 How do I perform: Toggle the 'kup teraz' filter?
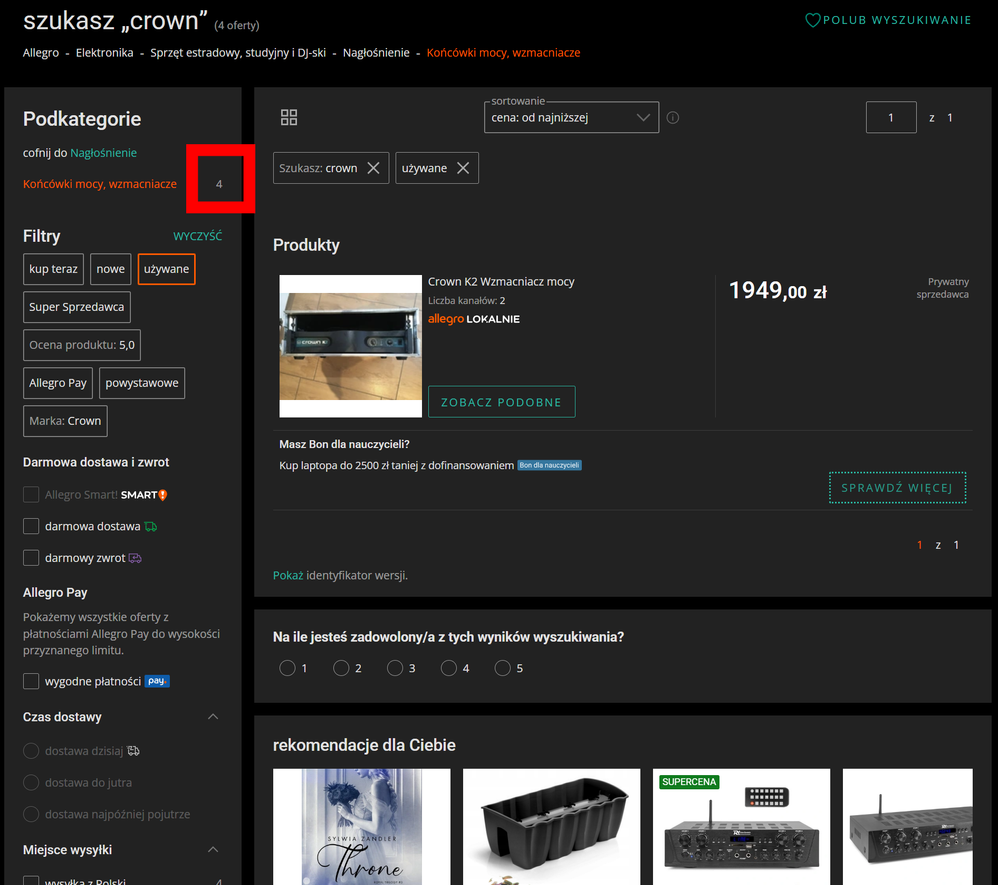click(x=53, y=269)
